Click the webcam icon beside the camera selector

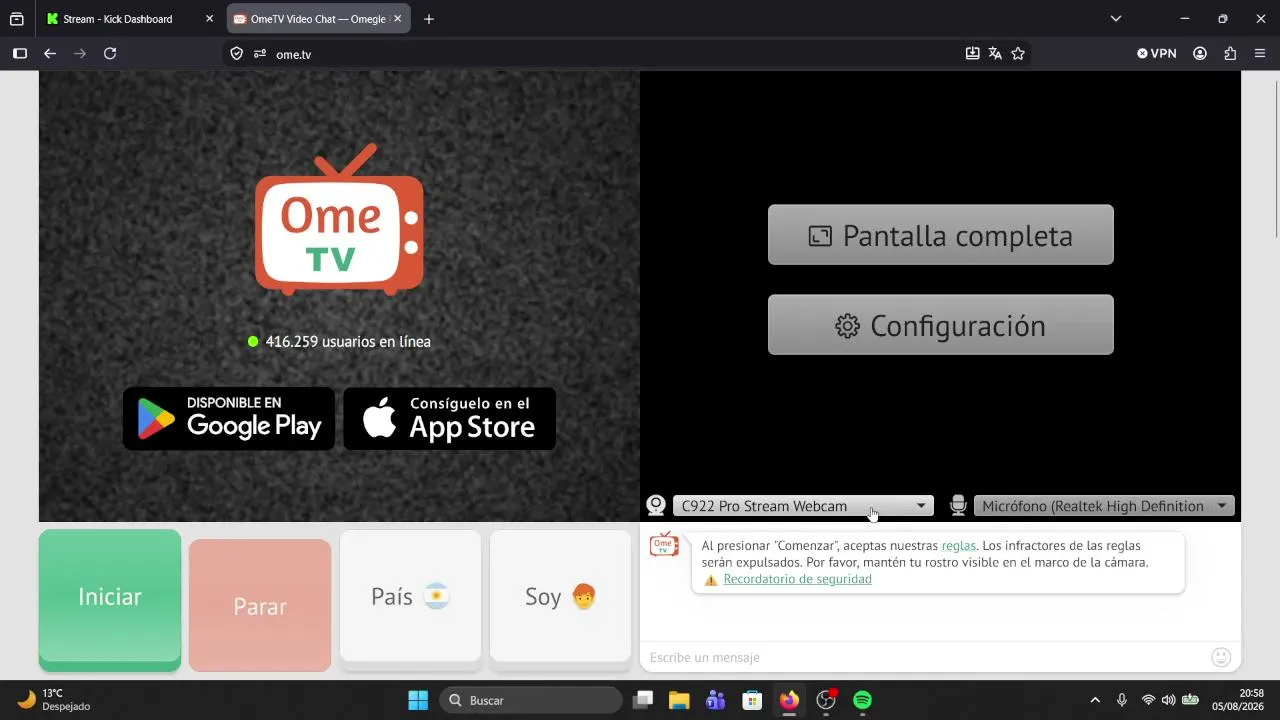pos(656,506)
